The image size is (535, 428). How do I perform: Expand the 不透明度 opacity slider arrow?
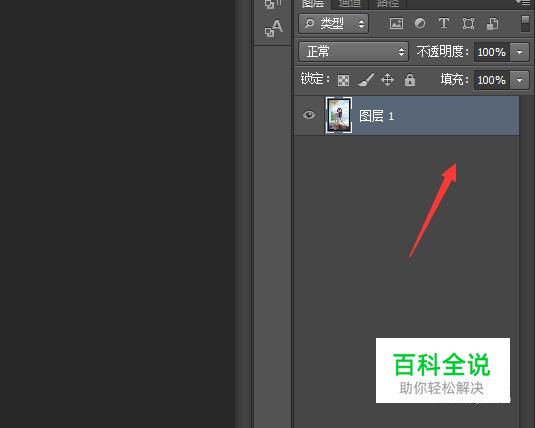pyautogui.click(x=520, y=52)
